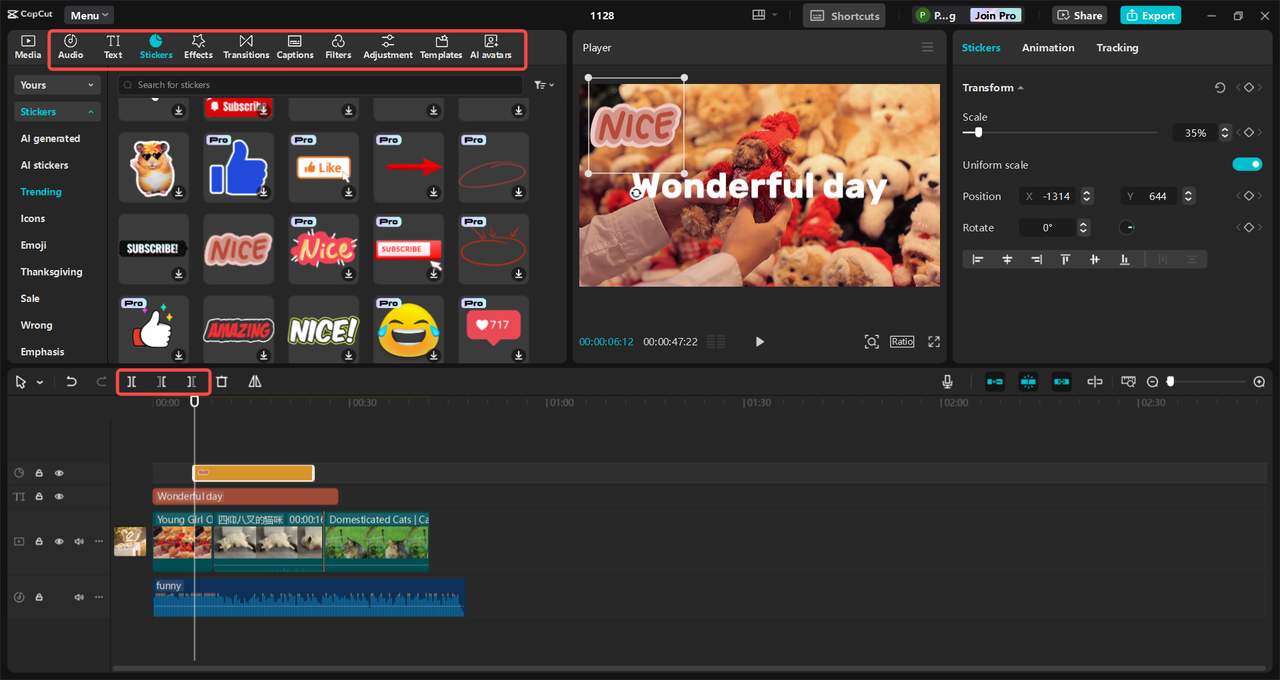Hide the sticker track with eye icon
This screenshot has height=680, width=1280.
click(59, 473)
